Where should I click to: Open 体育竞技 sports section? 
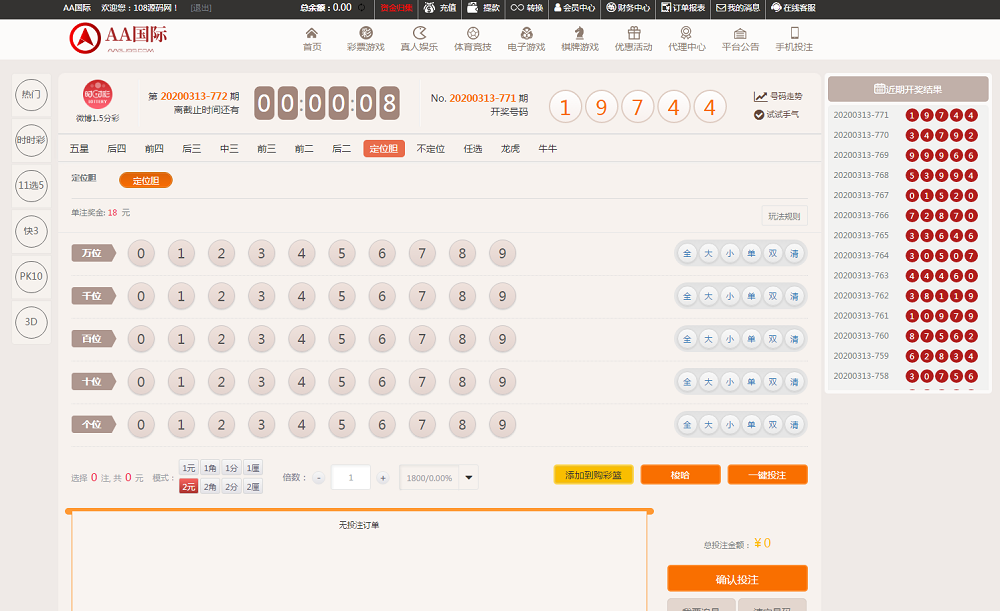472,39
